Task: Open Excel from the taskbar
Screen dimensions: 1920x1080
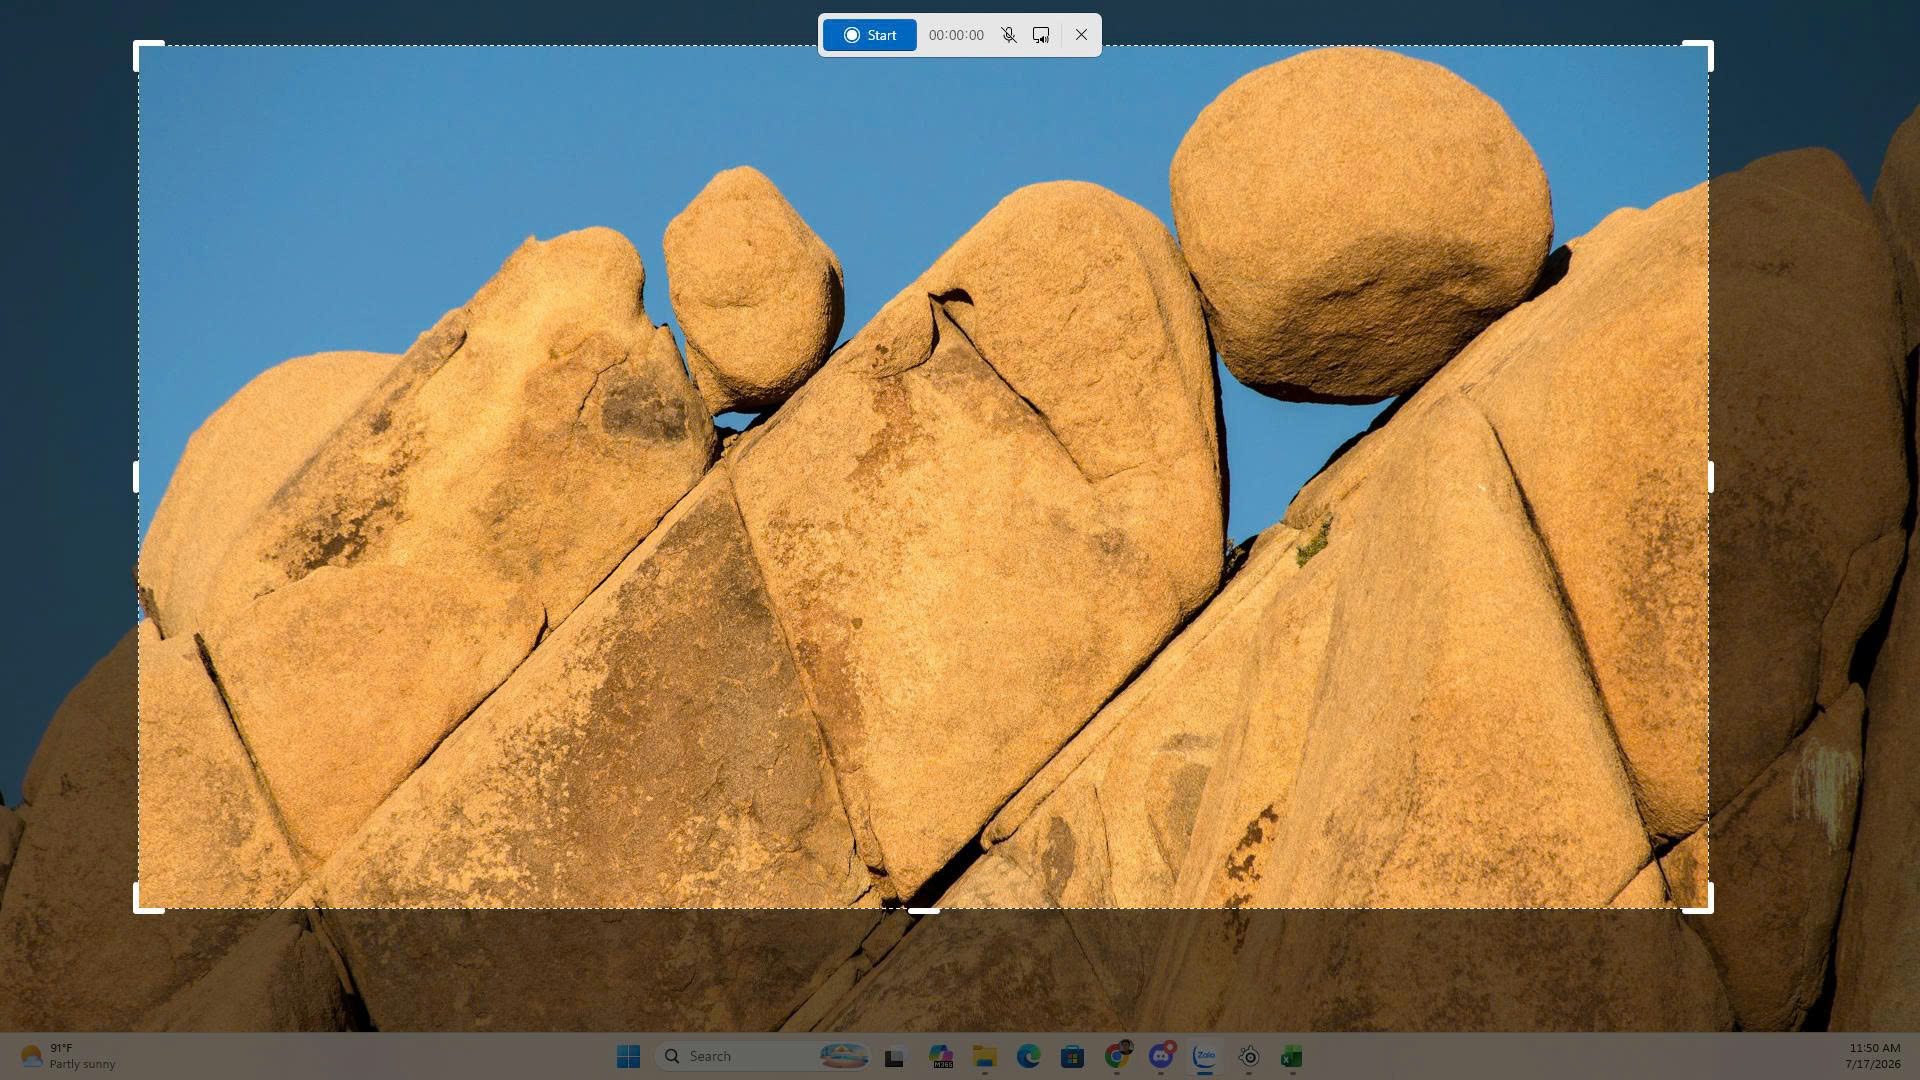Action: pos(1292,1056)
